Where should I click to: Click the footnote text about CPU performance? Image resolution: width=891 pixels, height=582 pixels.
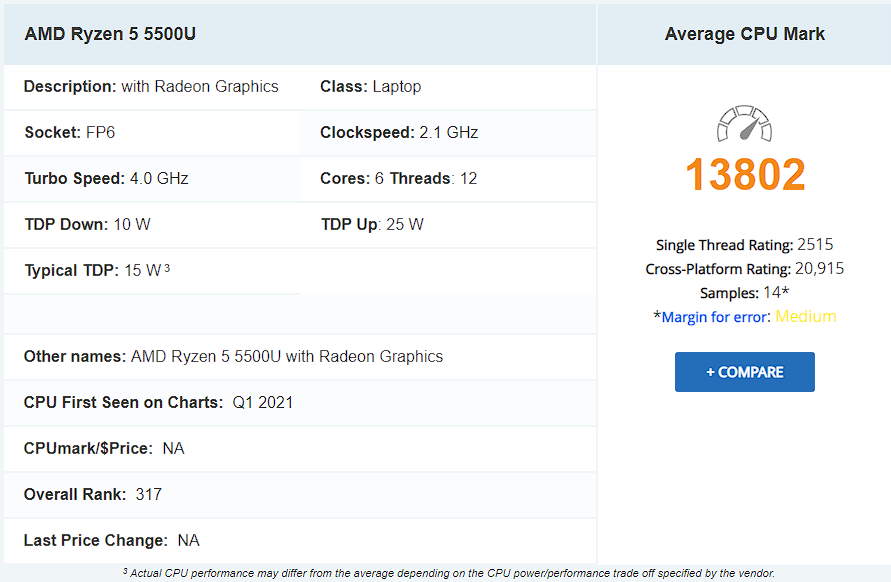(448, 573)
